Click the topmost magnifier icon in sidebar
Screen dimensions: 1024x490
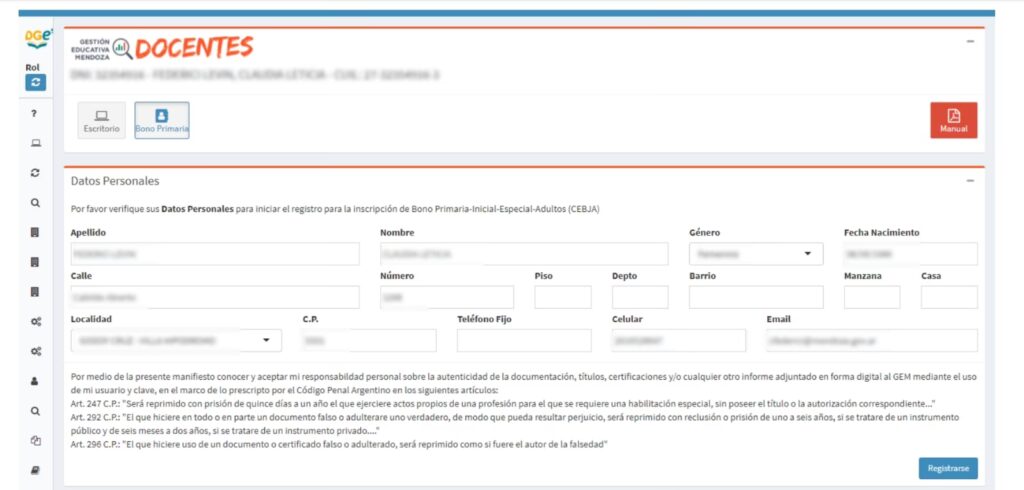tap(35, 202)
